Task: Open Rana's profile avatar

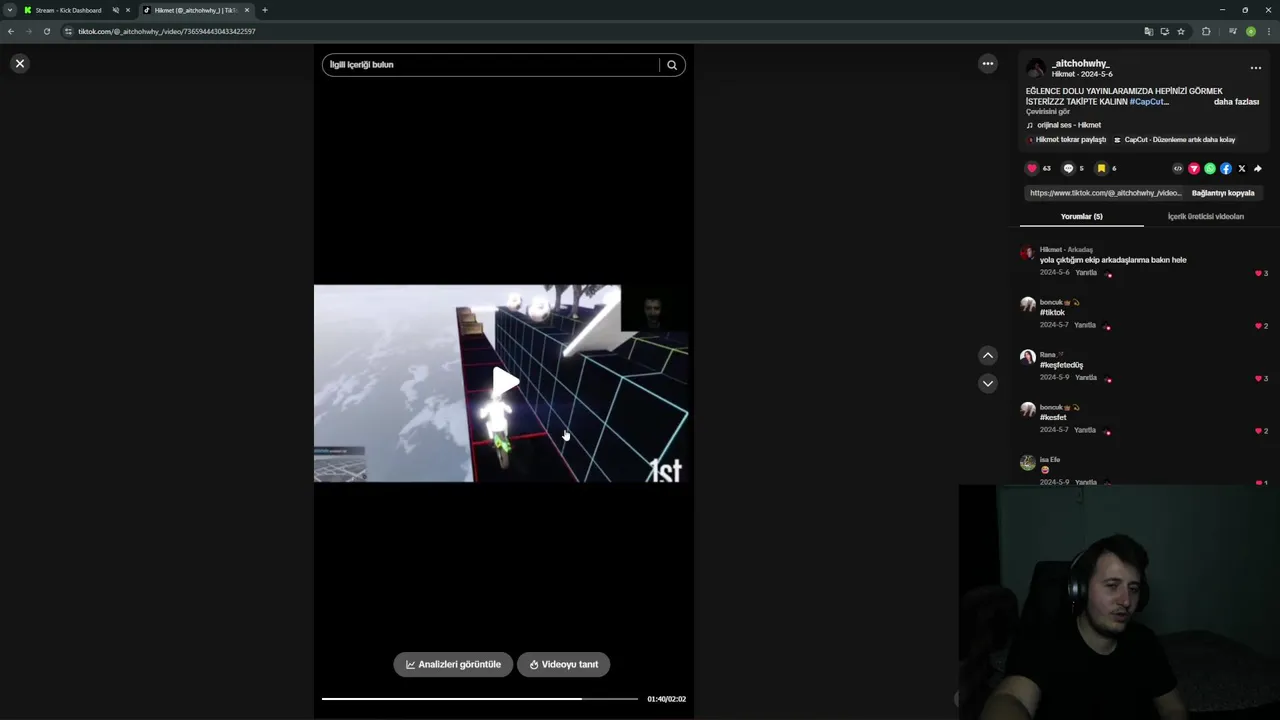Action: [1028, 357]
